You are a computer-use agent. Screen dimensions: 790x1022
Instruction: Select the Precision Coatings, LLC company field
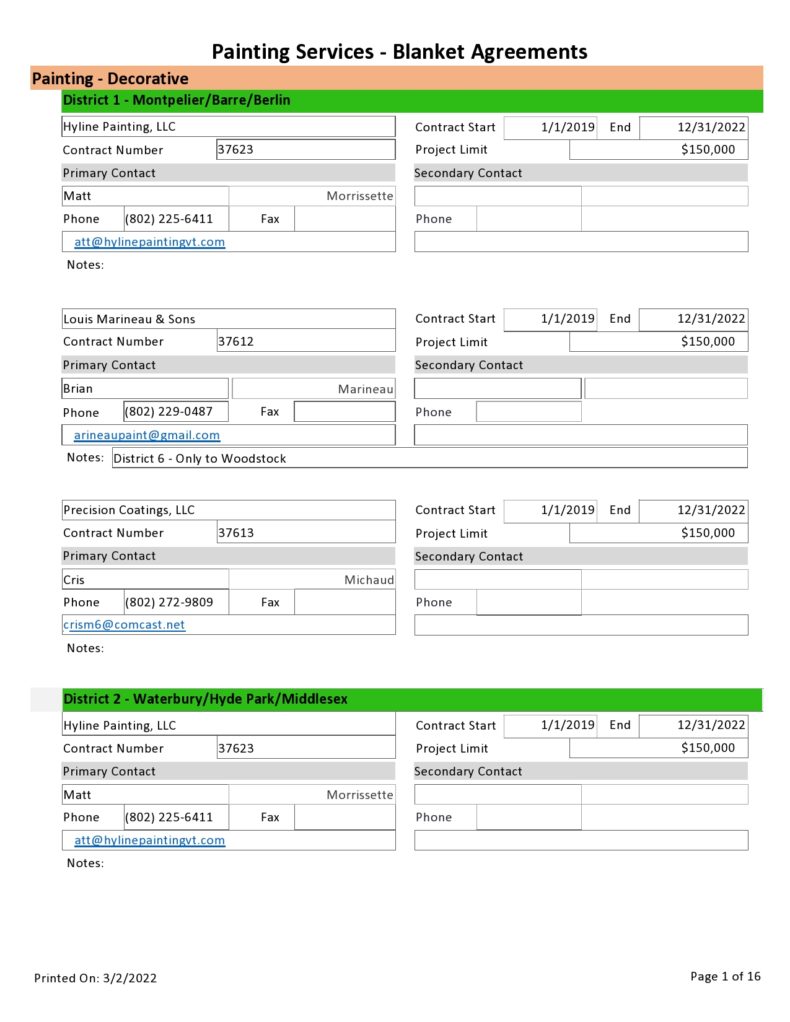click(x=228, y=510)
